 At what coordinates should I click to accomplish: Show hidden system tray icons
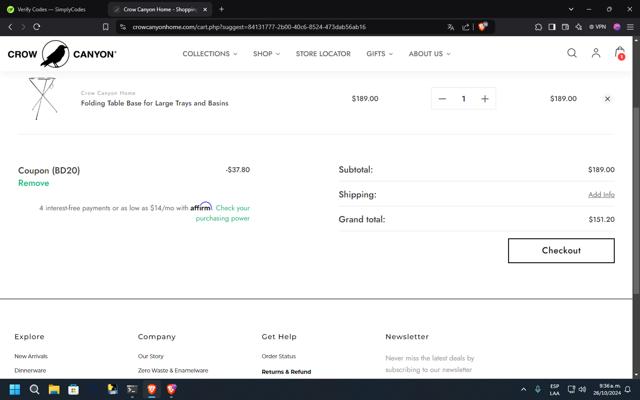click(x=524, y=389)
